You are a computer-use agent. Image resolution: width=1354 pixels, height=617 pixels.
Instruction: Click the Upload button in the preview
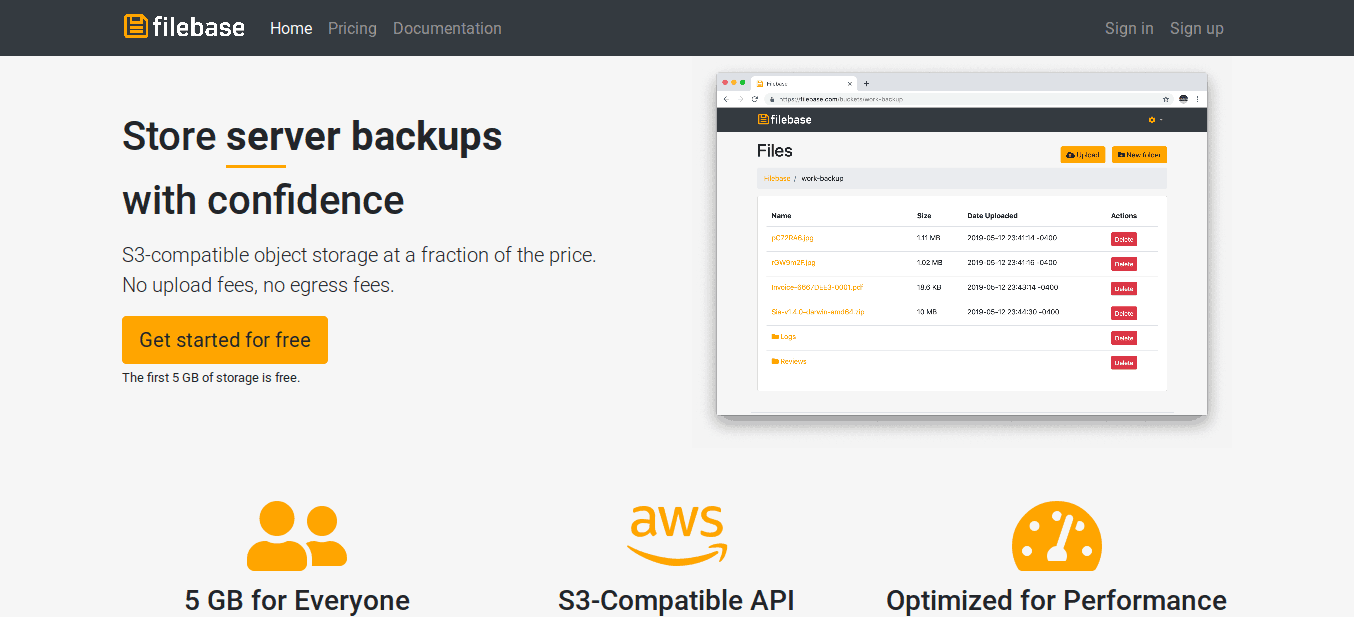[1083, 155]
